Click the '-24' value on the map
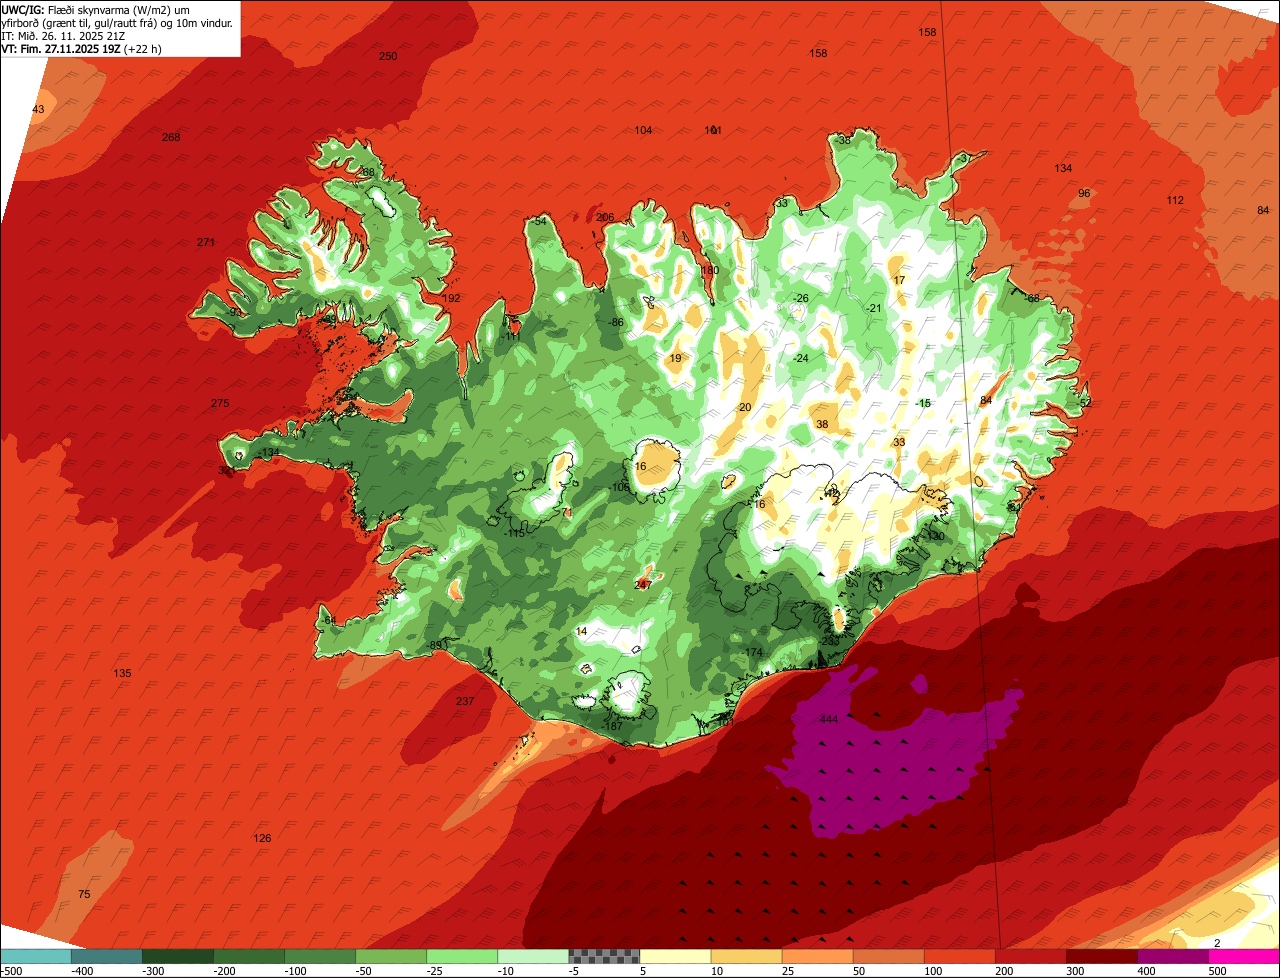Image resolution: width=1280 pixels, height=978 pixels. pos(800,358)
